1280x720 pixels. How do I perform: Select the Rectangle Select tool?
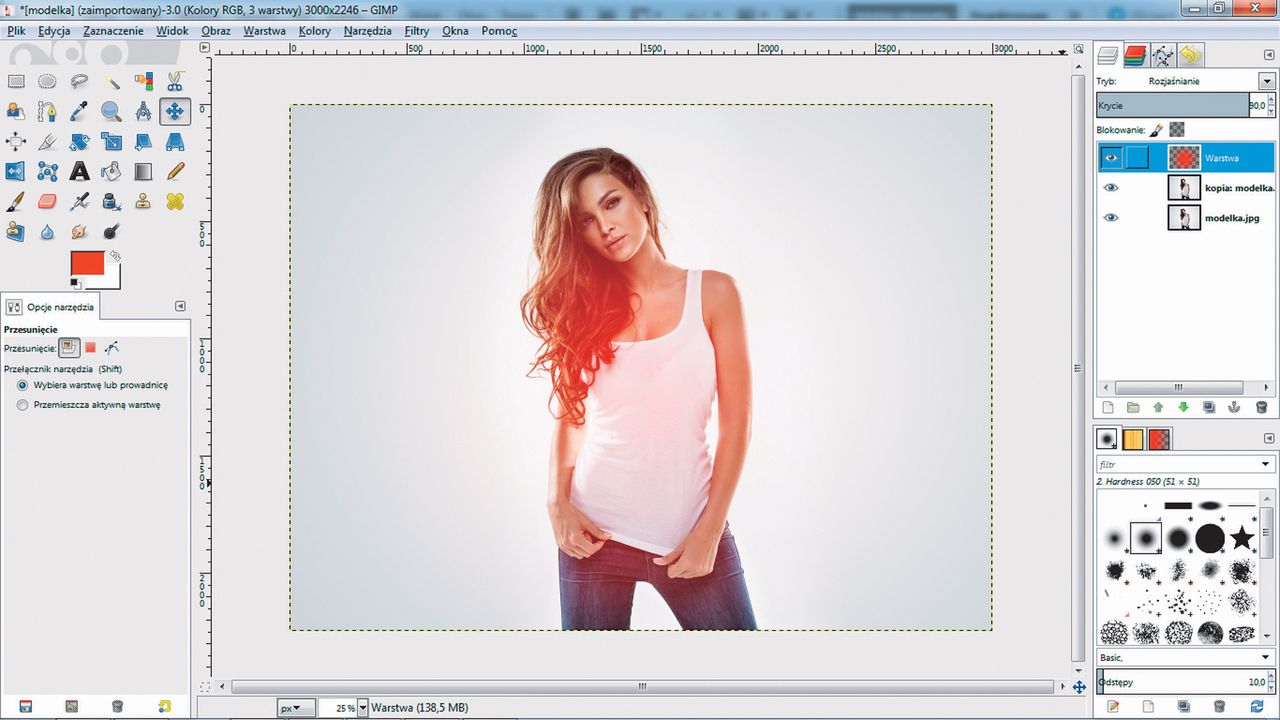click(x=15, y=82)
